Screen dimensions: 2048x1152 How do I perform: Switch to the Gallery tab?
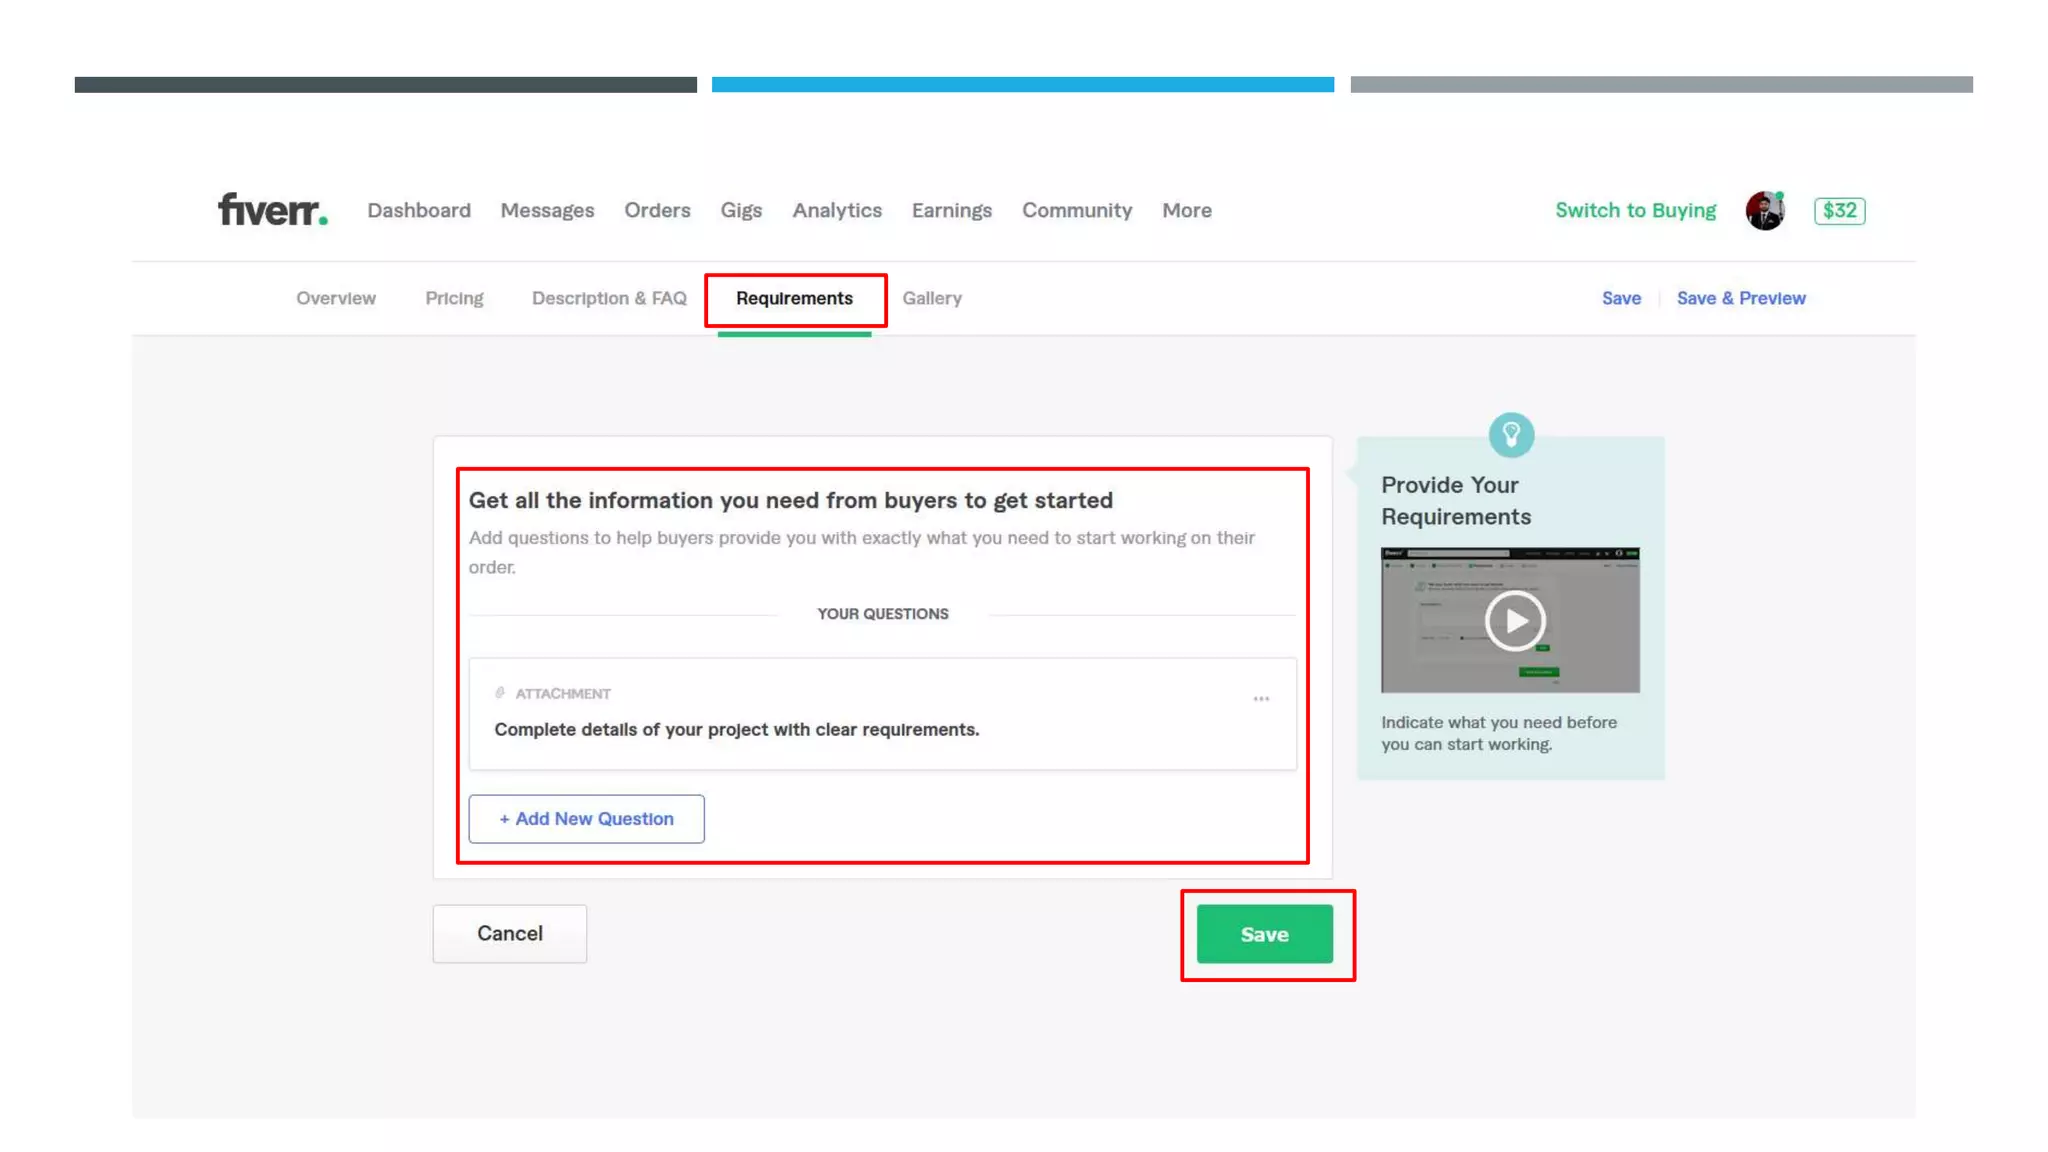[931, 298]
